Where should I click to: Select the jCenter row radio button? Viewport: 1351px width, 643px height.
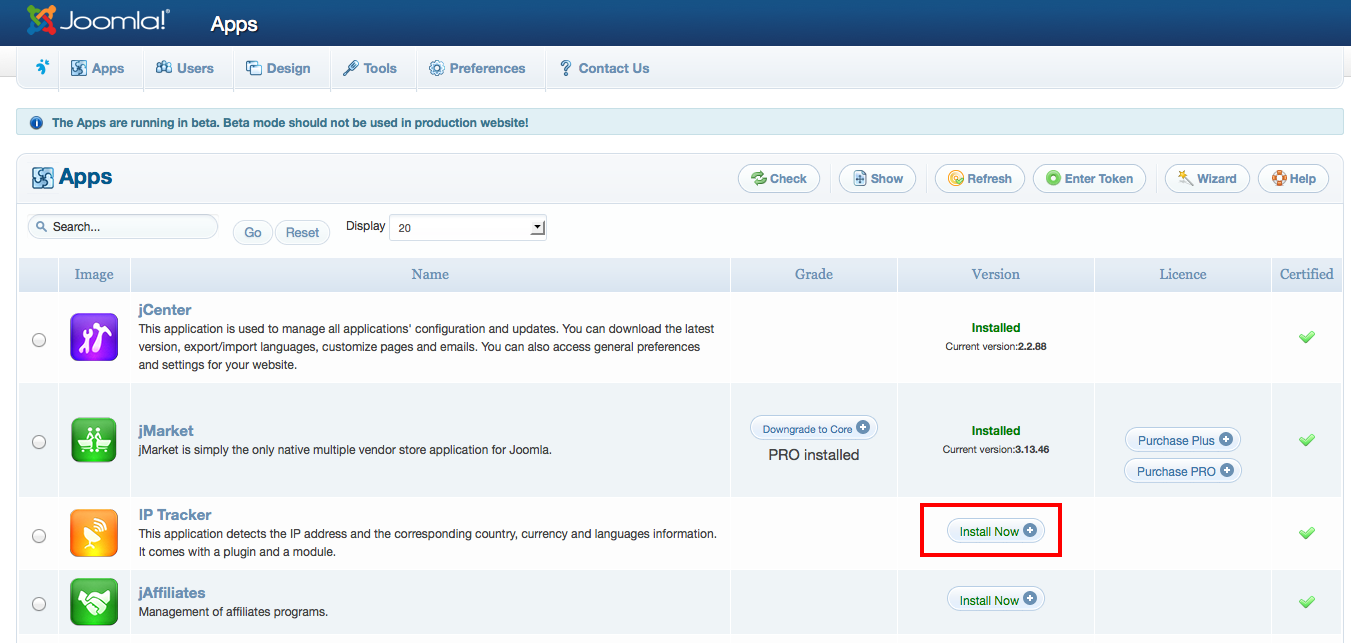coord(39,340)
